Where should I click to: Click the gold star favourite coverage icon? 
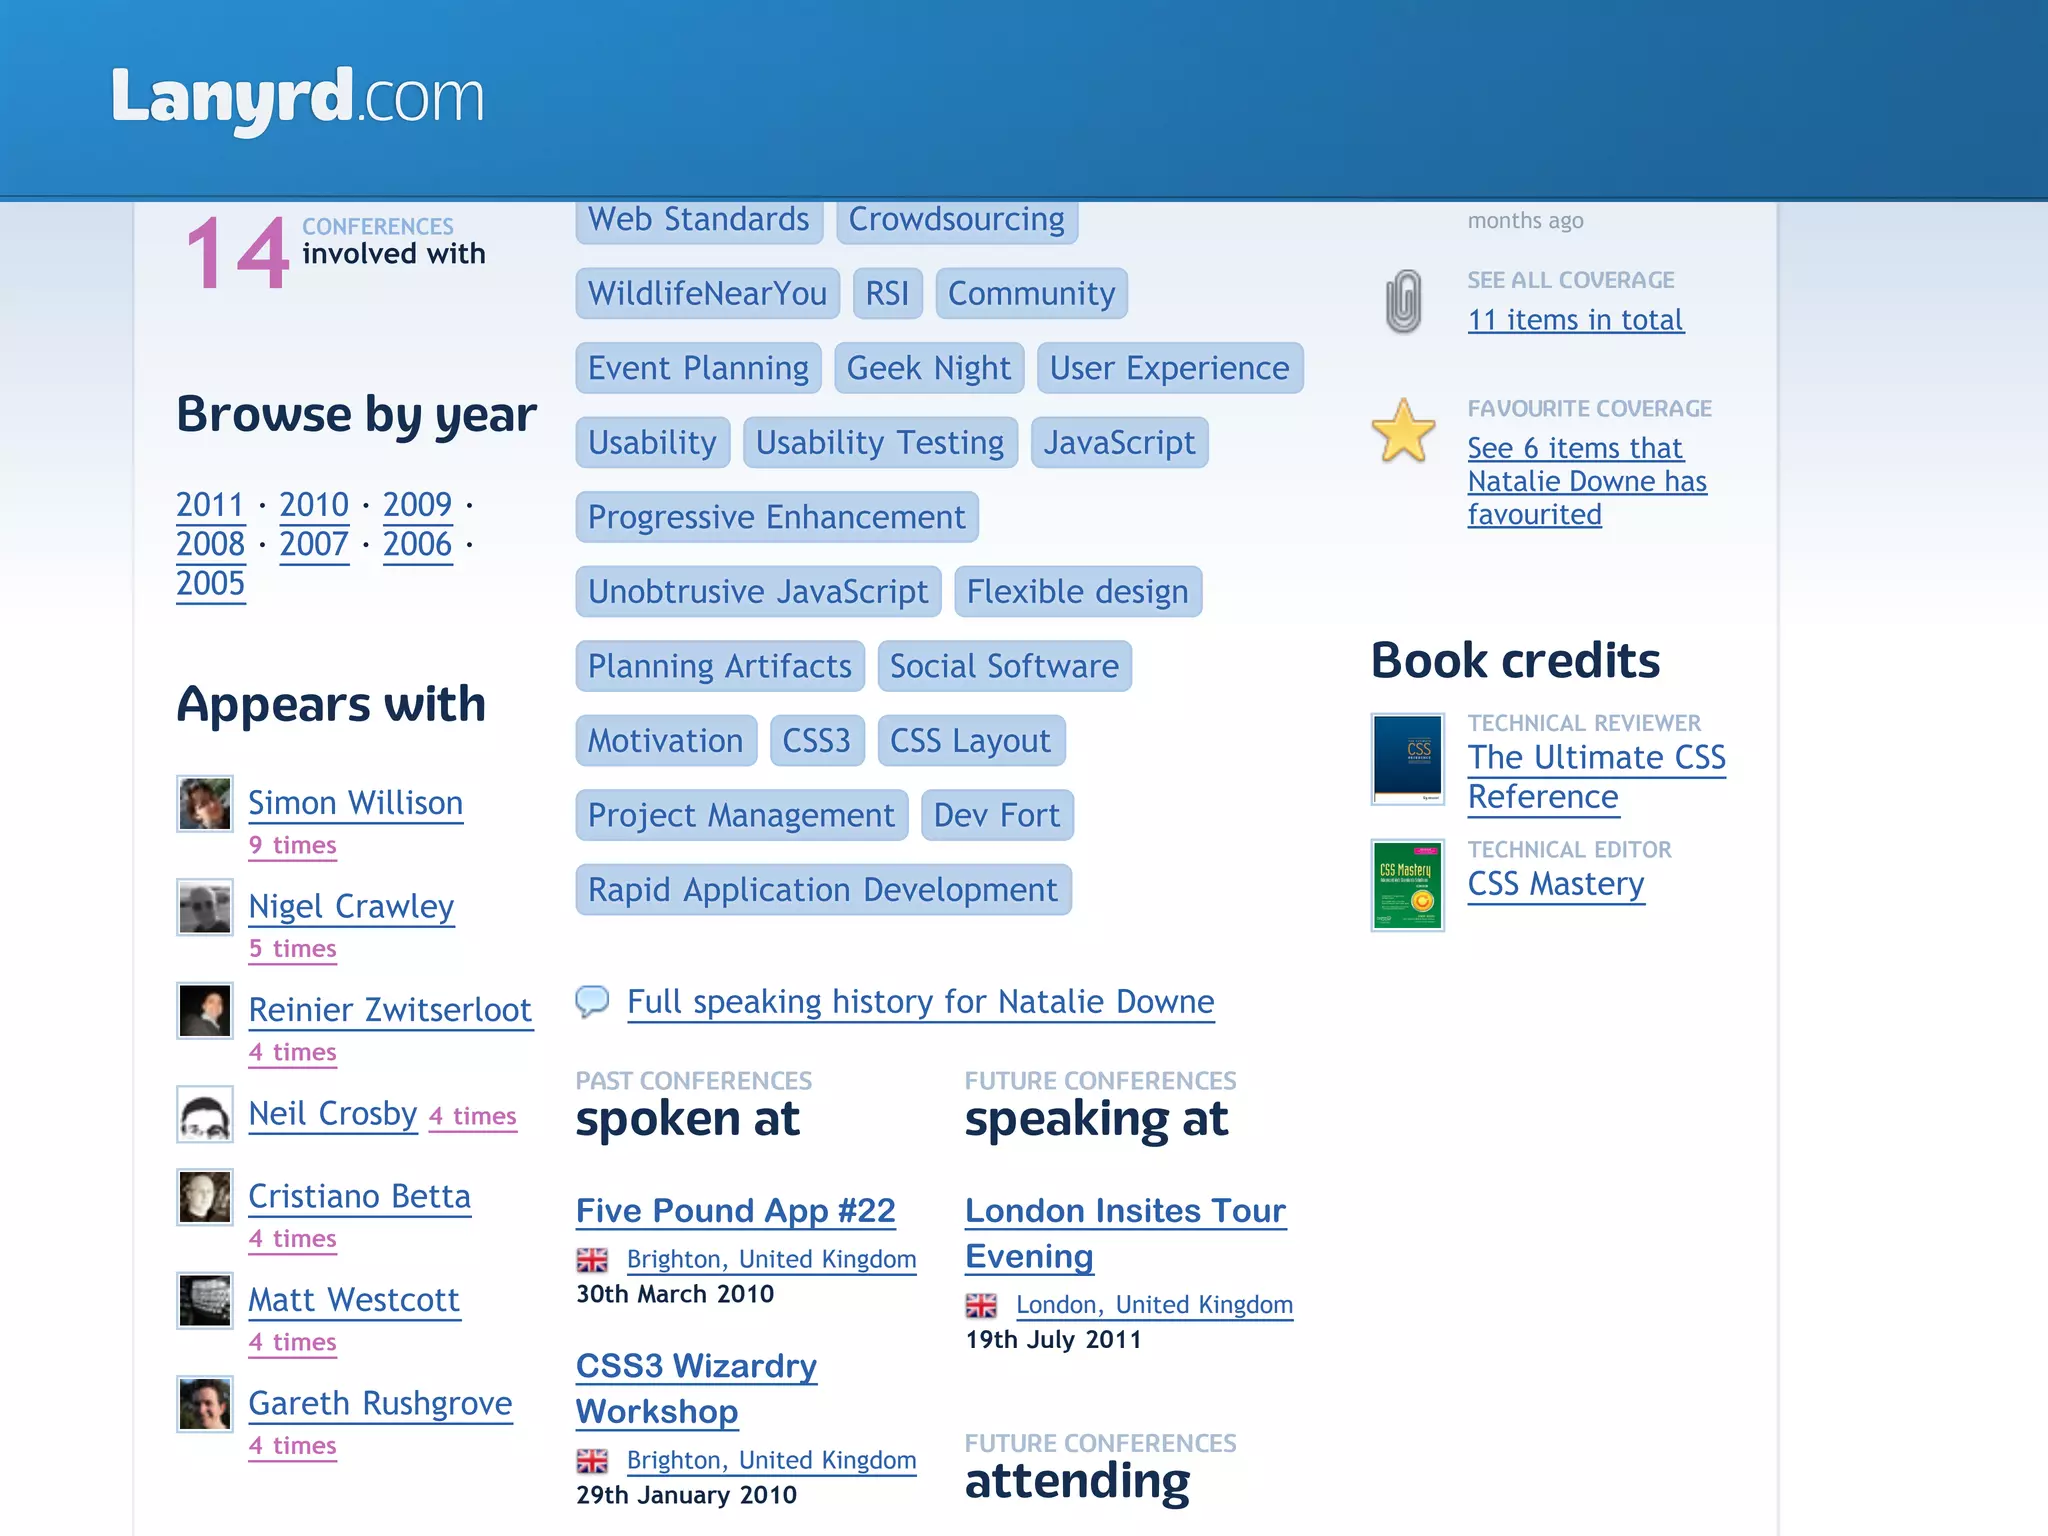click(1404, 431)
